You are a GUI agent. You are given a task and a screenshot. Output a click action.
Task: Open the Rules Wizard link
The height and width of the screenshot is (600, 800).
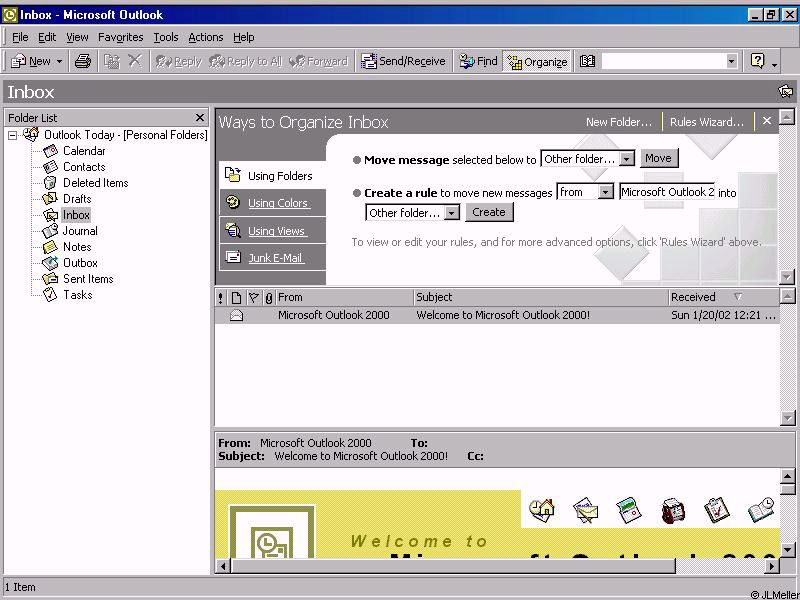(707, 122)
